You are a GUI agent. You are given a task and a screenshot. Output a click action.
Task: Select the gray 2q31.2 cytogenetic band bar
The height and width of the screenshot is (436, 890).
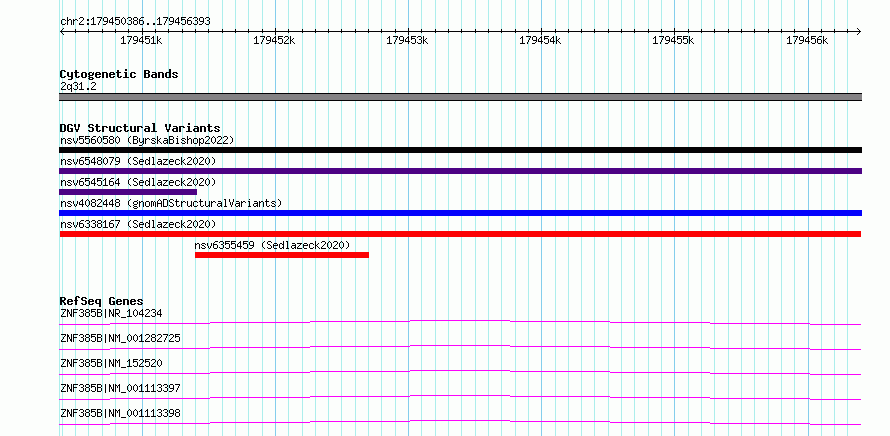[x=460, y=97]
